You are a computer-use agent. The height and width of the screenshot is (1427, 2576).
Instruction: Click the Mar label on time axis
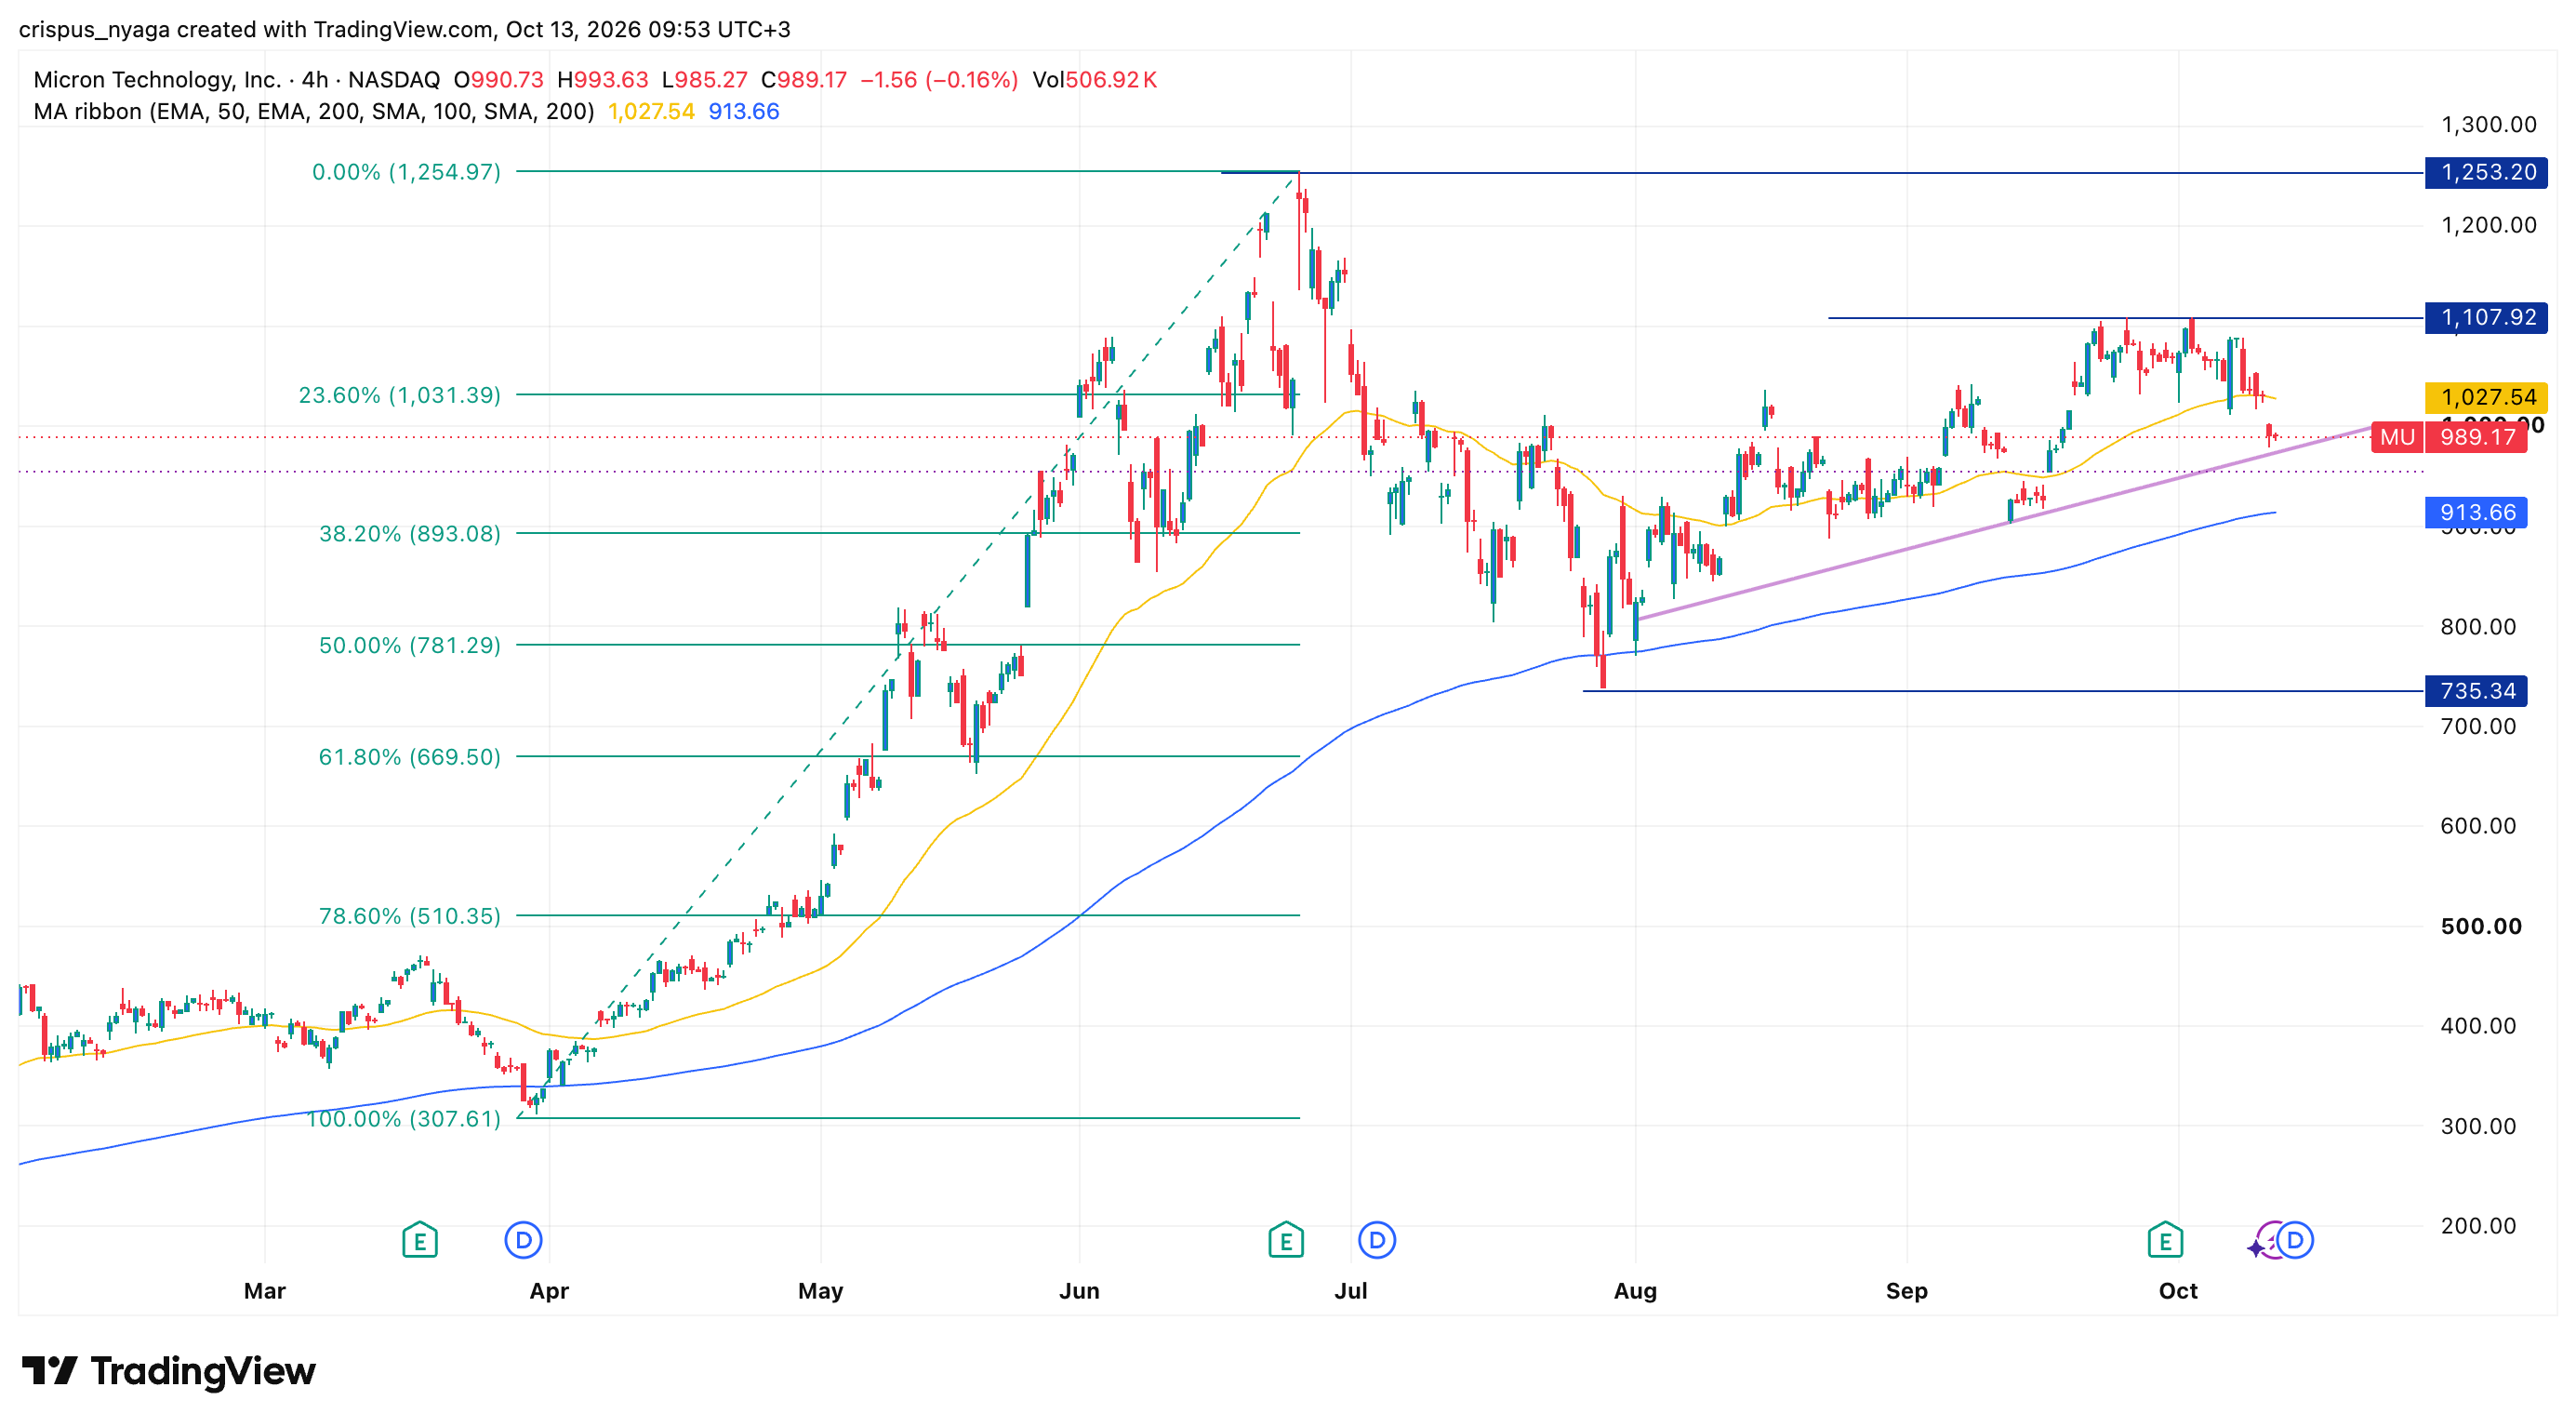[x=265, y=1291]
